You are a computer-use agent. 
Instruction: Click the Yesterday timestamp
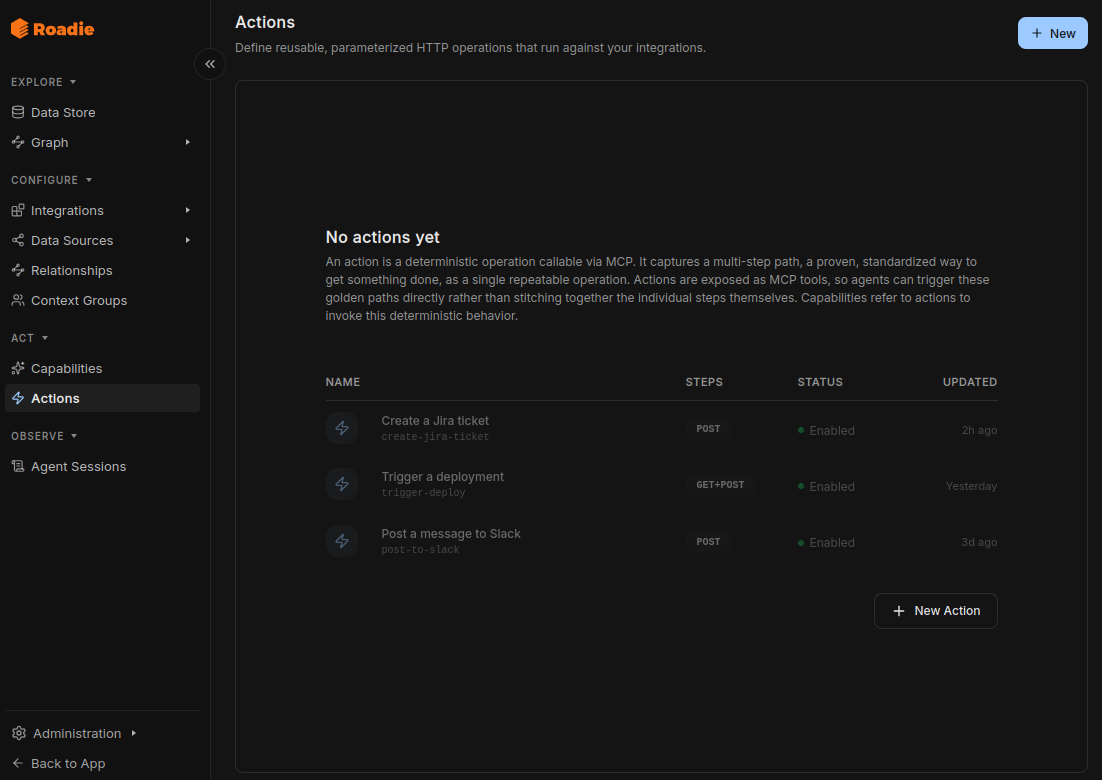coord(971,486)
